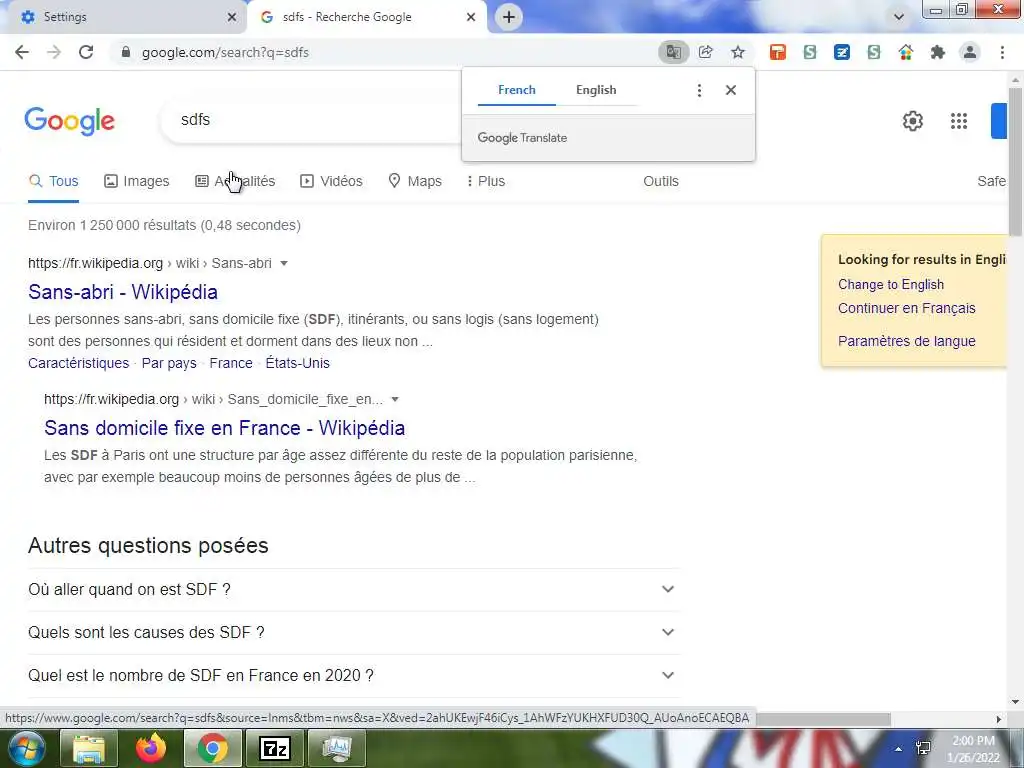Expand Où aller quand on est SDF
The width and height of the screenshot is (1024, 768).
coord(354,589)
